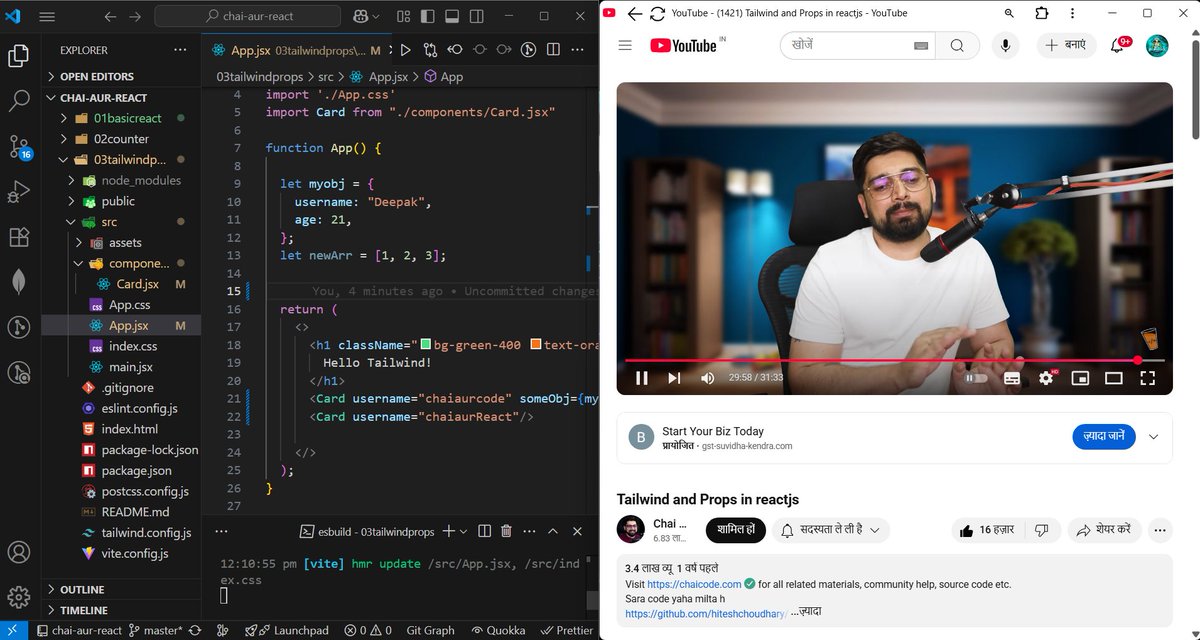Click the green bg-green-400 color swatch in code

click(x=426, y=345)
